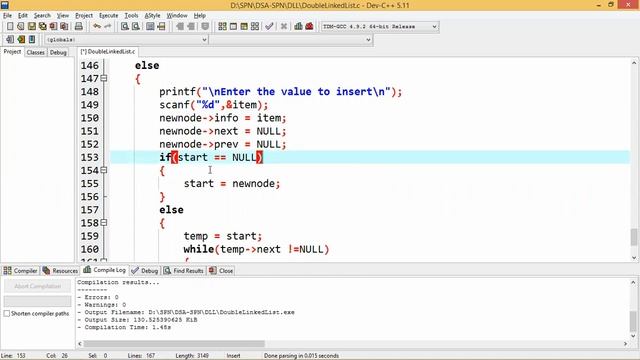Undo the last edit using toolbar
This screenshot has width=640, height=360.
97,27
